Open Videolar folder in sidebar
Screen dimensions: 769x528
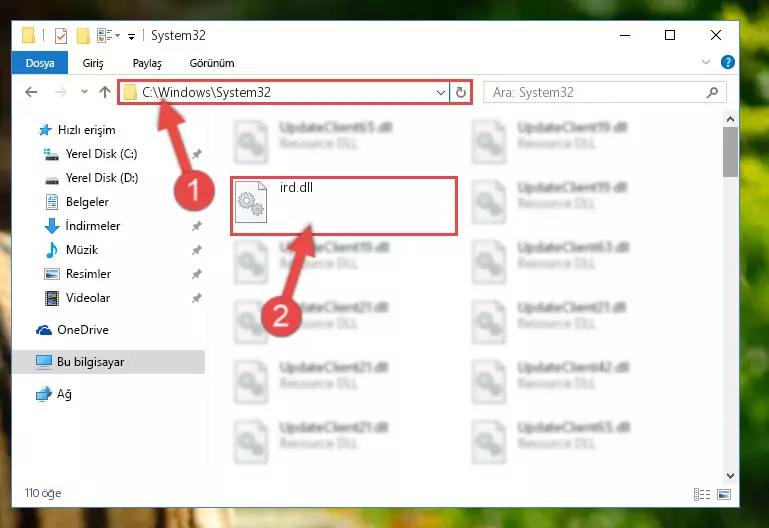point(88,298)
